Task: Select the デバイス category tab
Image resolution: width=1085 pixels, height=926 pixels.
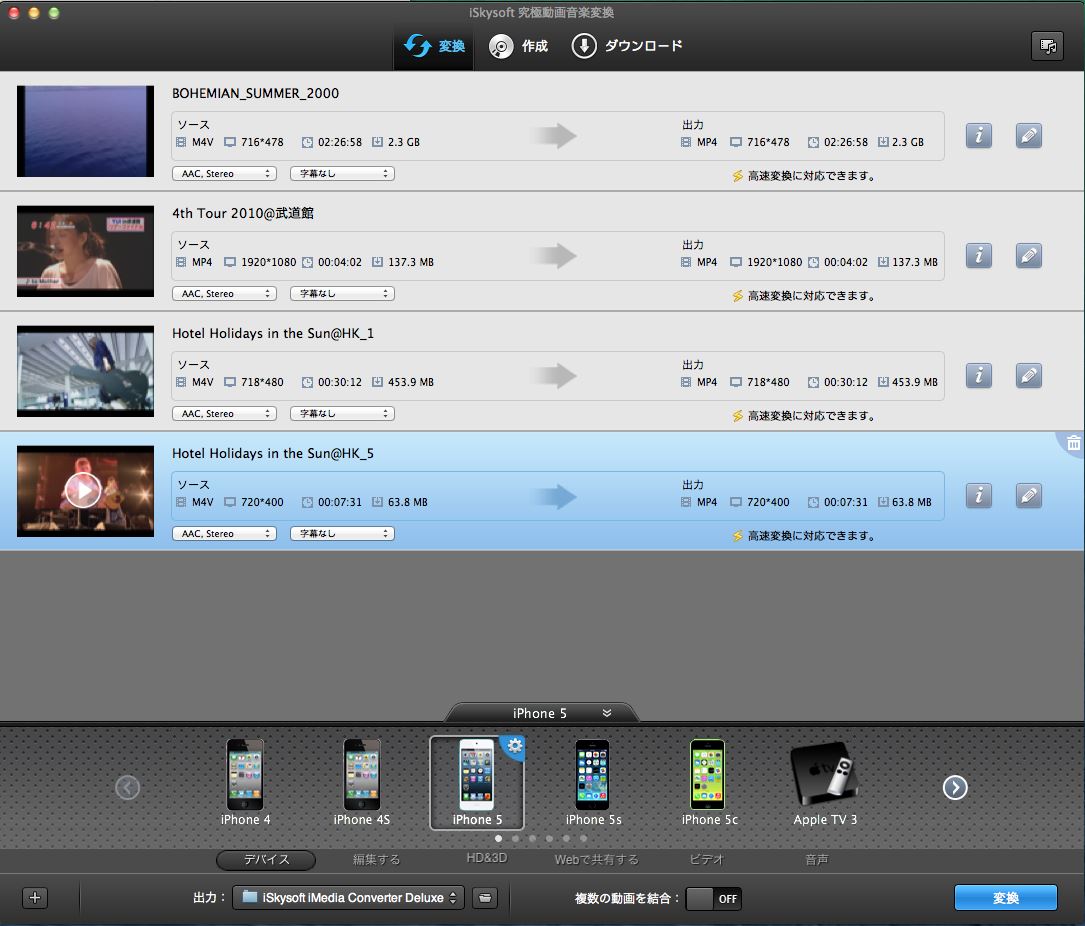Action: click(x=266, y=860)
